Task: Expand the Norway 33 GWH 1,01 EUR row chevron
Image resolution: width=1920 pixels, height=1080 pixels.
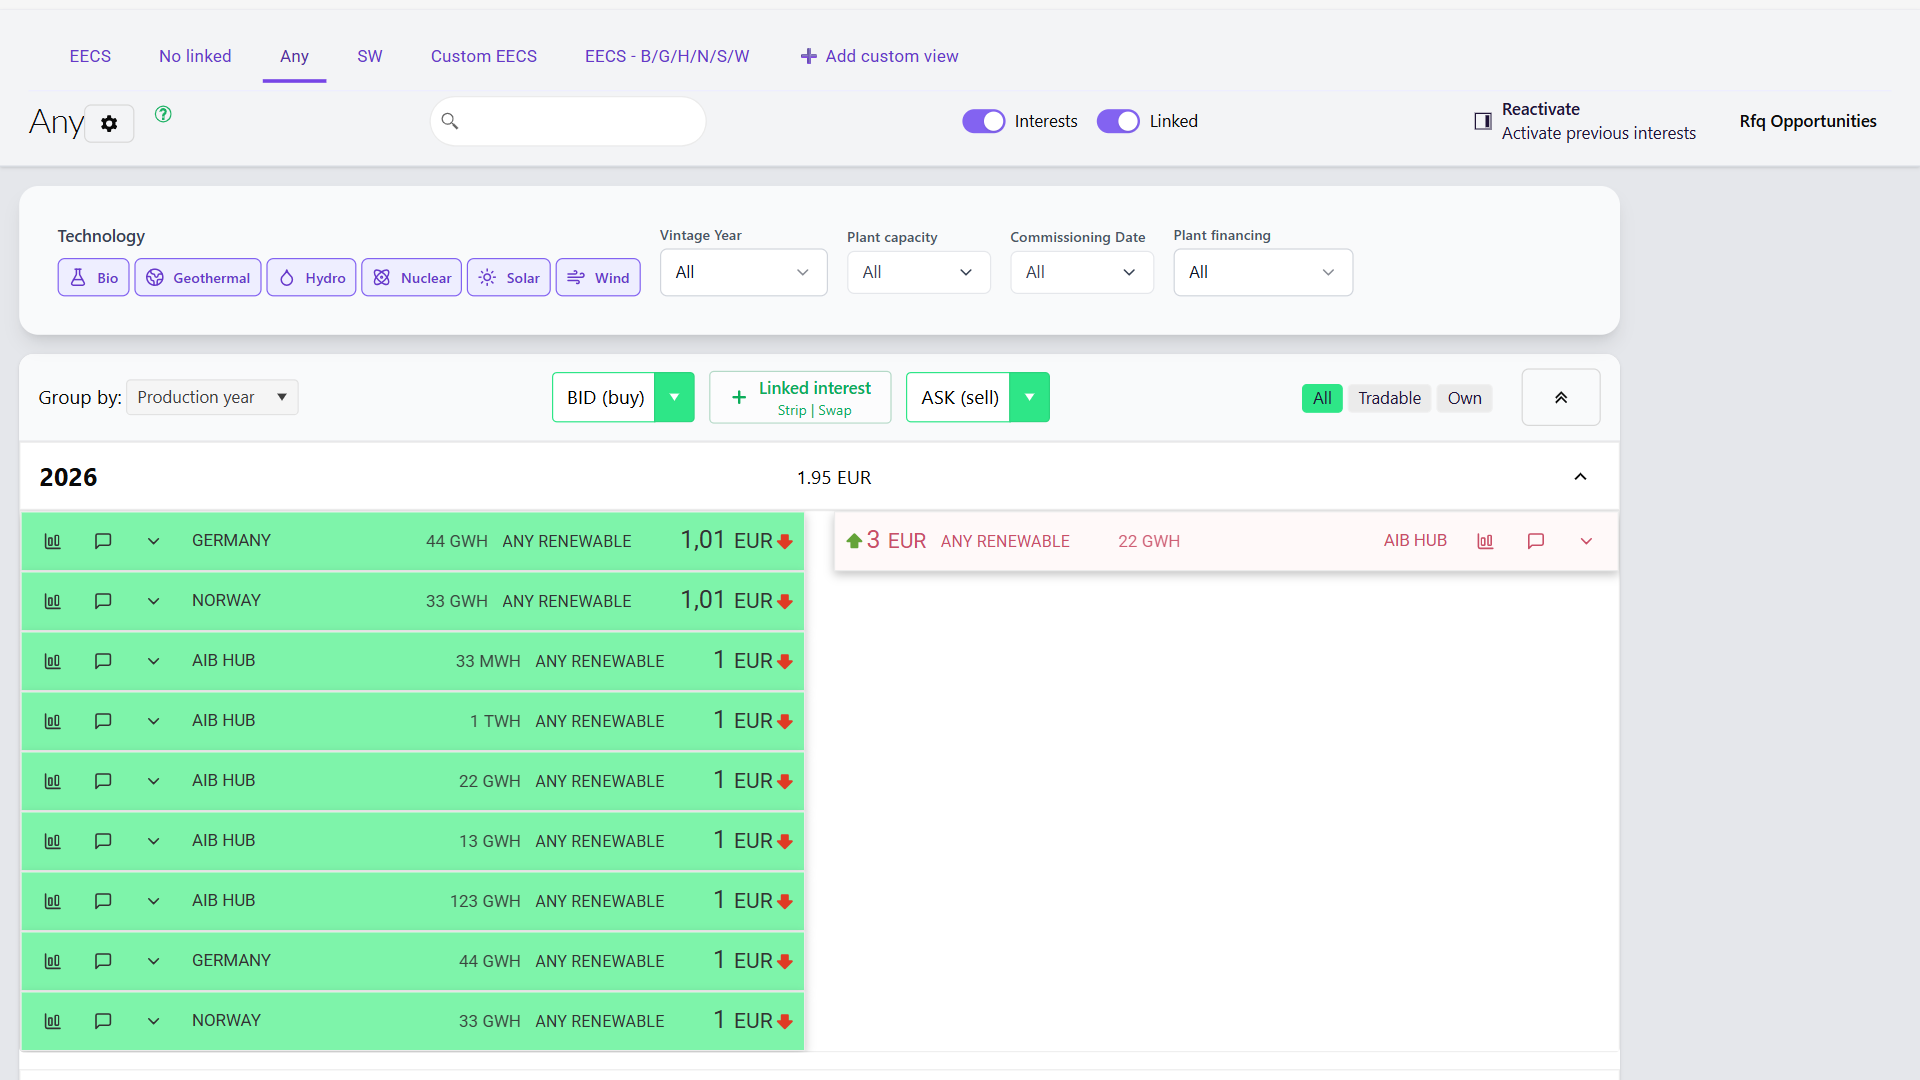Action: tap(153, 601)
